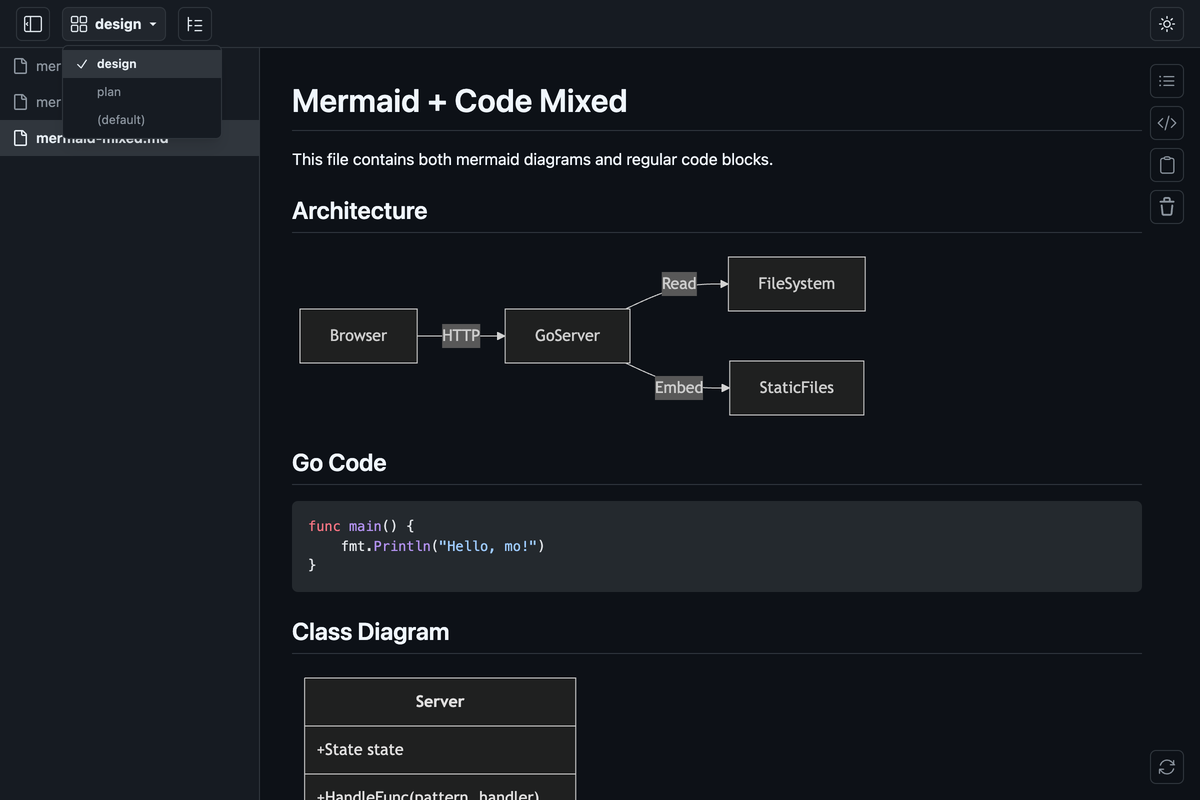
Task: Click the Read edge label
Action: 679,284
